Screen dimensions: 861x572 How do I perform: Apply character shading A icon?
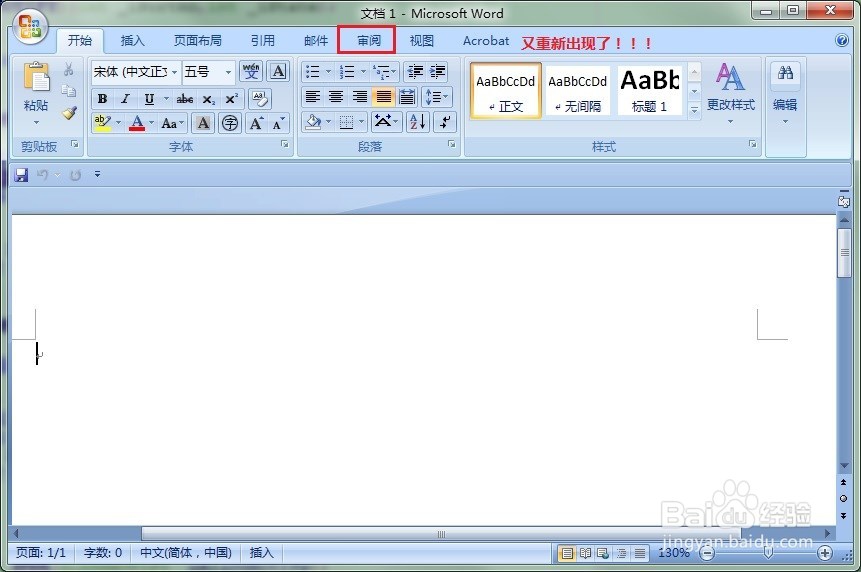tap(203, 123)
